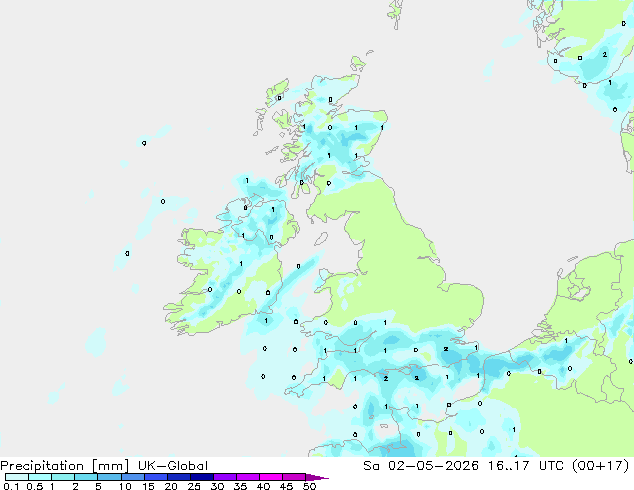The image size is (634, 490).
Task: Click the '30' legend value
Action: click(x=217, y=486)
